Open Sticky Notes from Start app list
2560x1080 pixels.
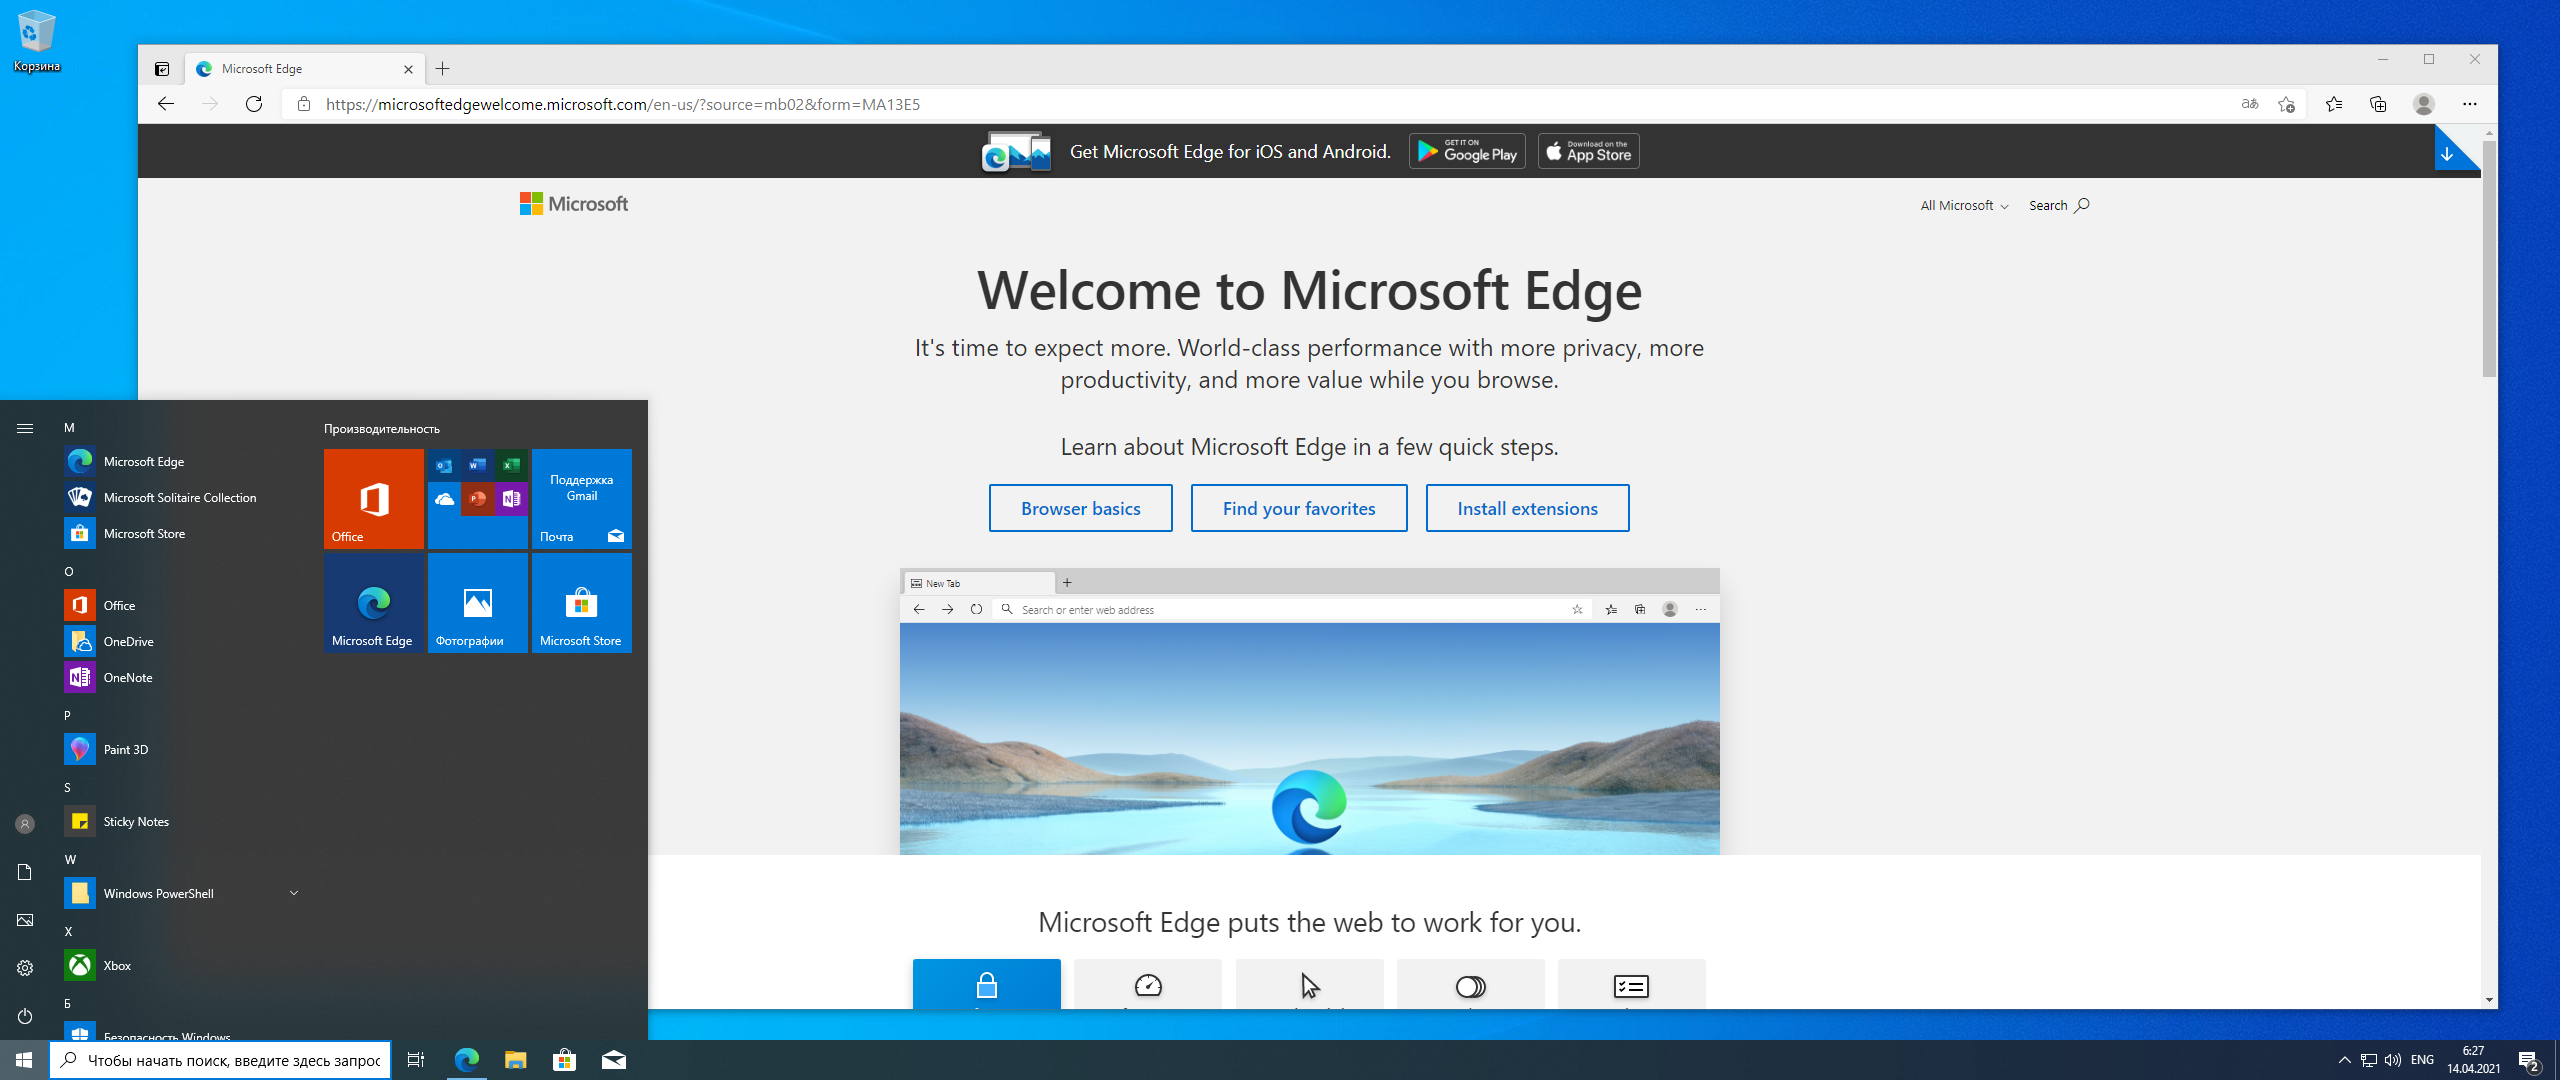click(180, 821)
